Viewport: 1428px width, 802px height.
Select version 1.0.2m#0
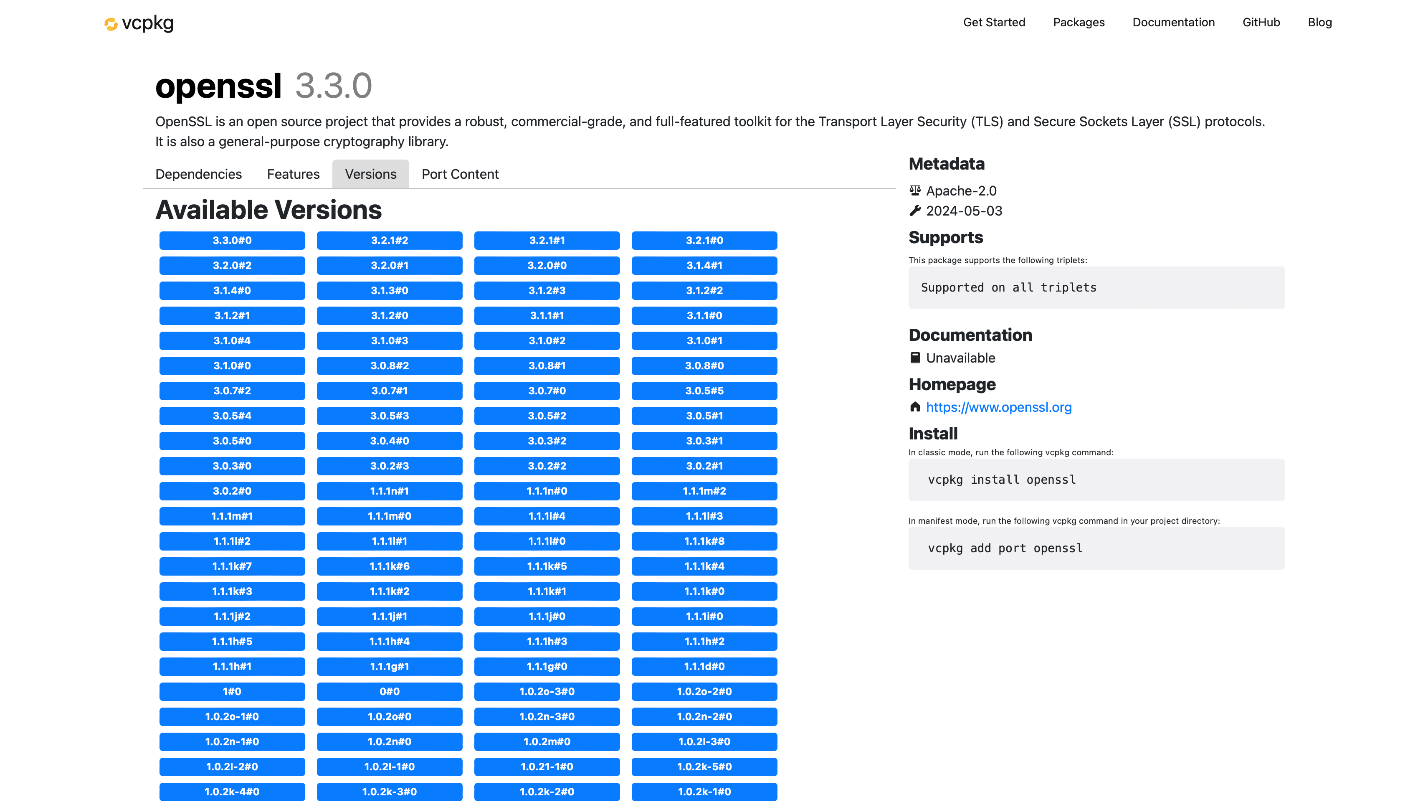click(547, 742)
